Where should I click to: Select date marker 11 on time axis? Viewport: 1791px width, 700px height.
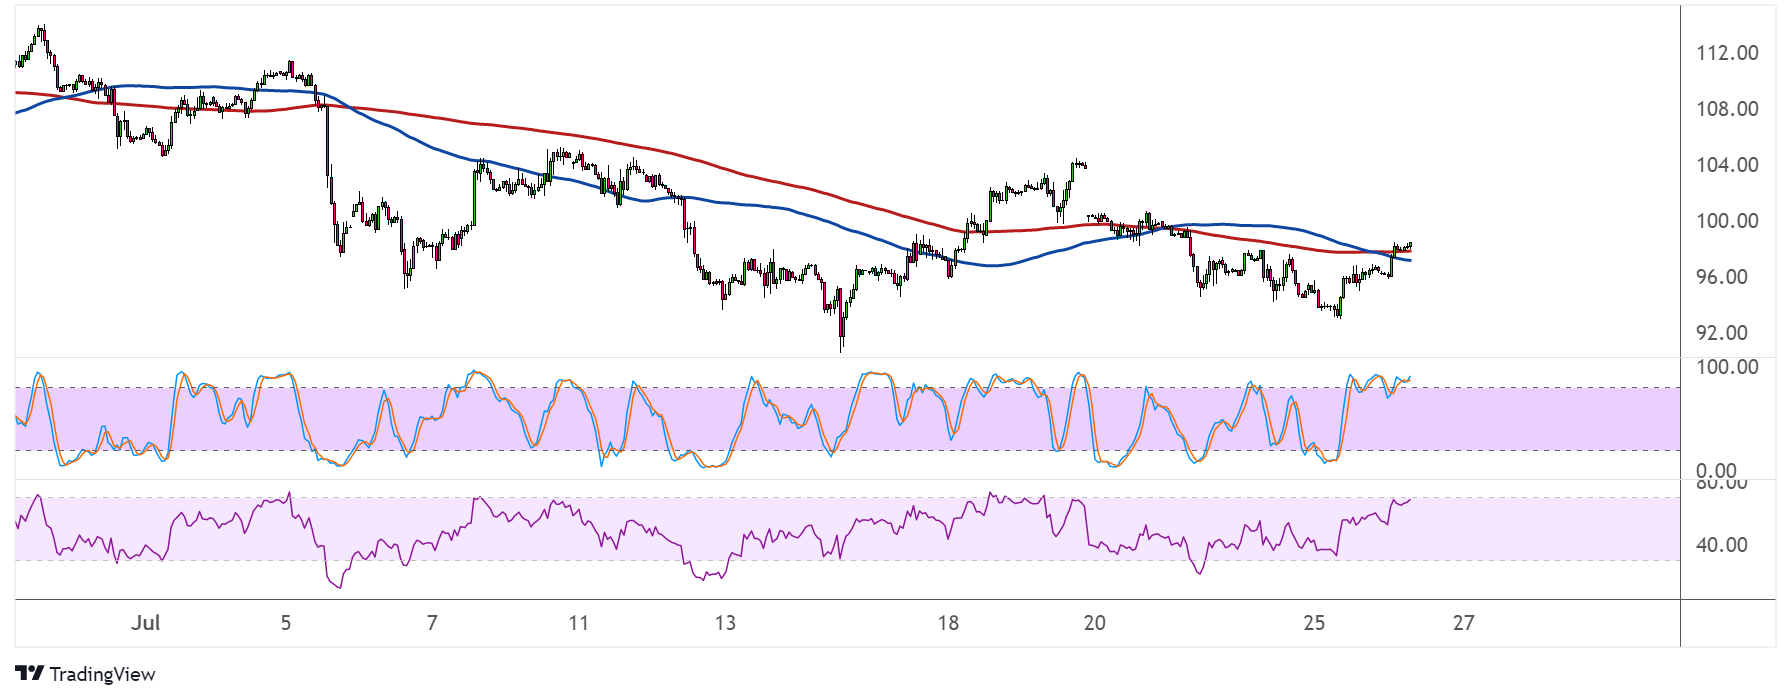578,623
